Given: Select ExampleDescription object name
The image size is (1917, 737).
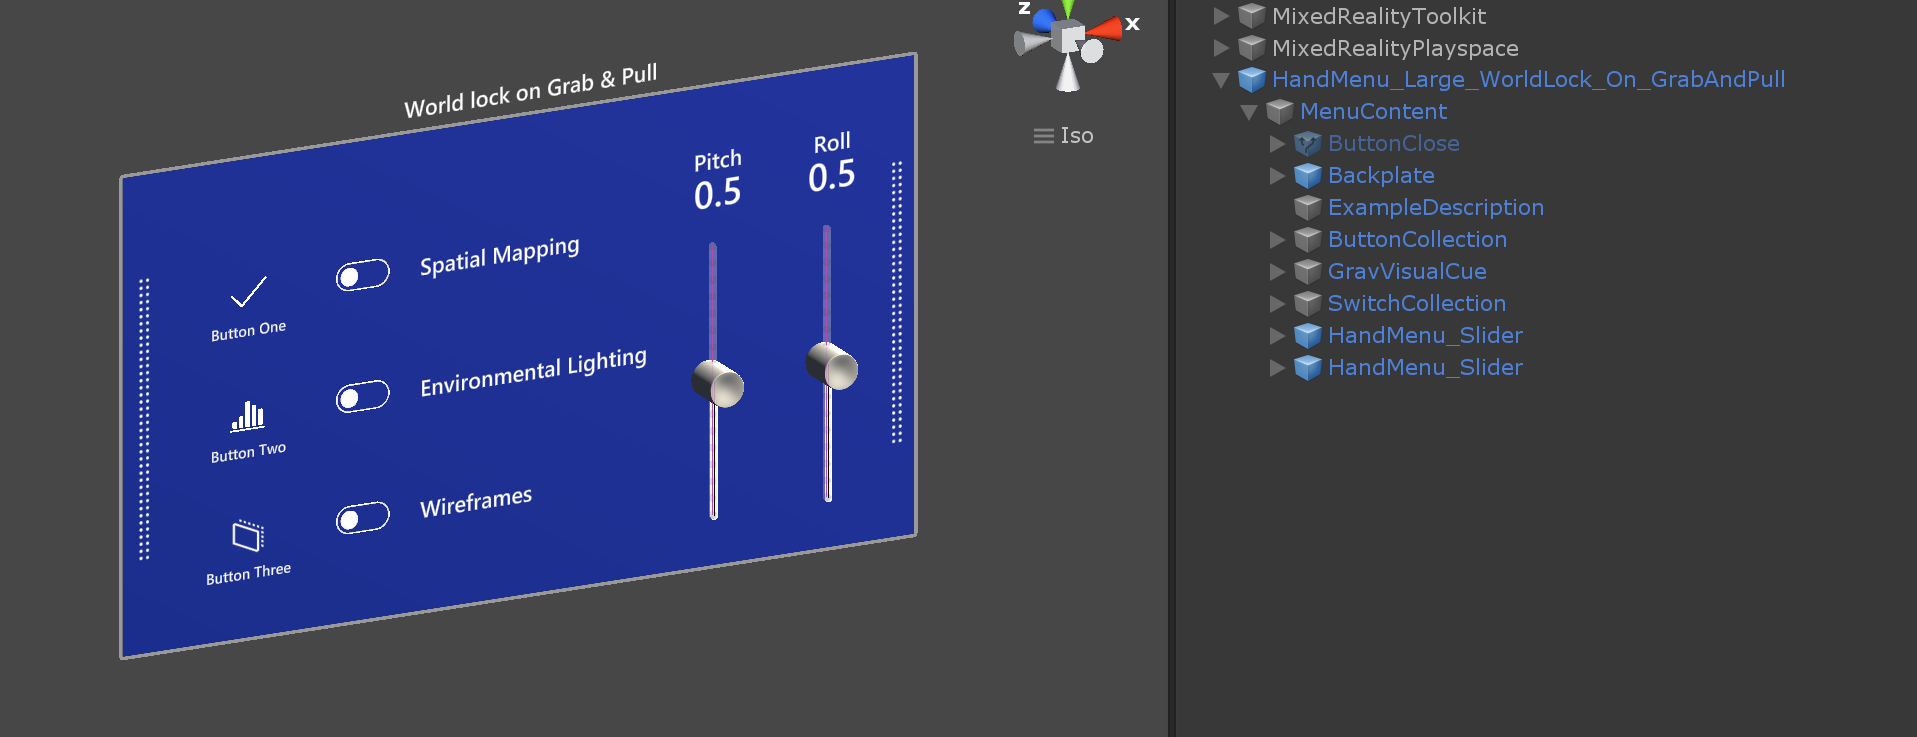Looking at the screenshot, I should (1436, 208).
